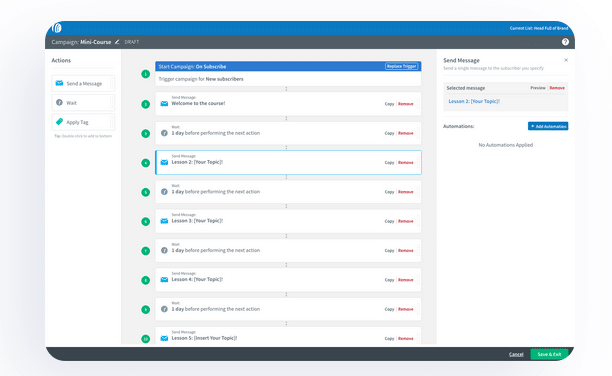Copy the Lesson 2 message step
Screen dimensions: 612x376
pyautogui.click(x=389, y=162)
